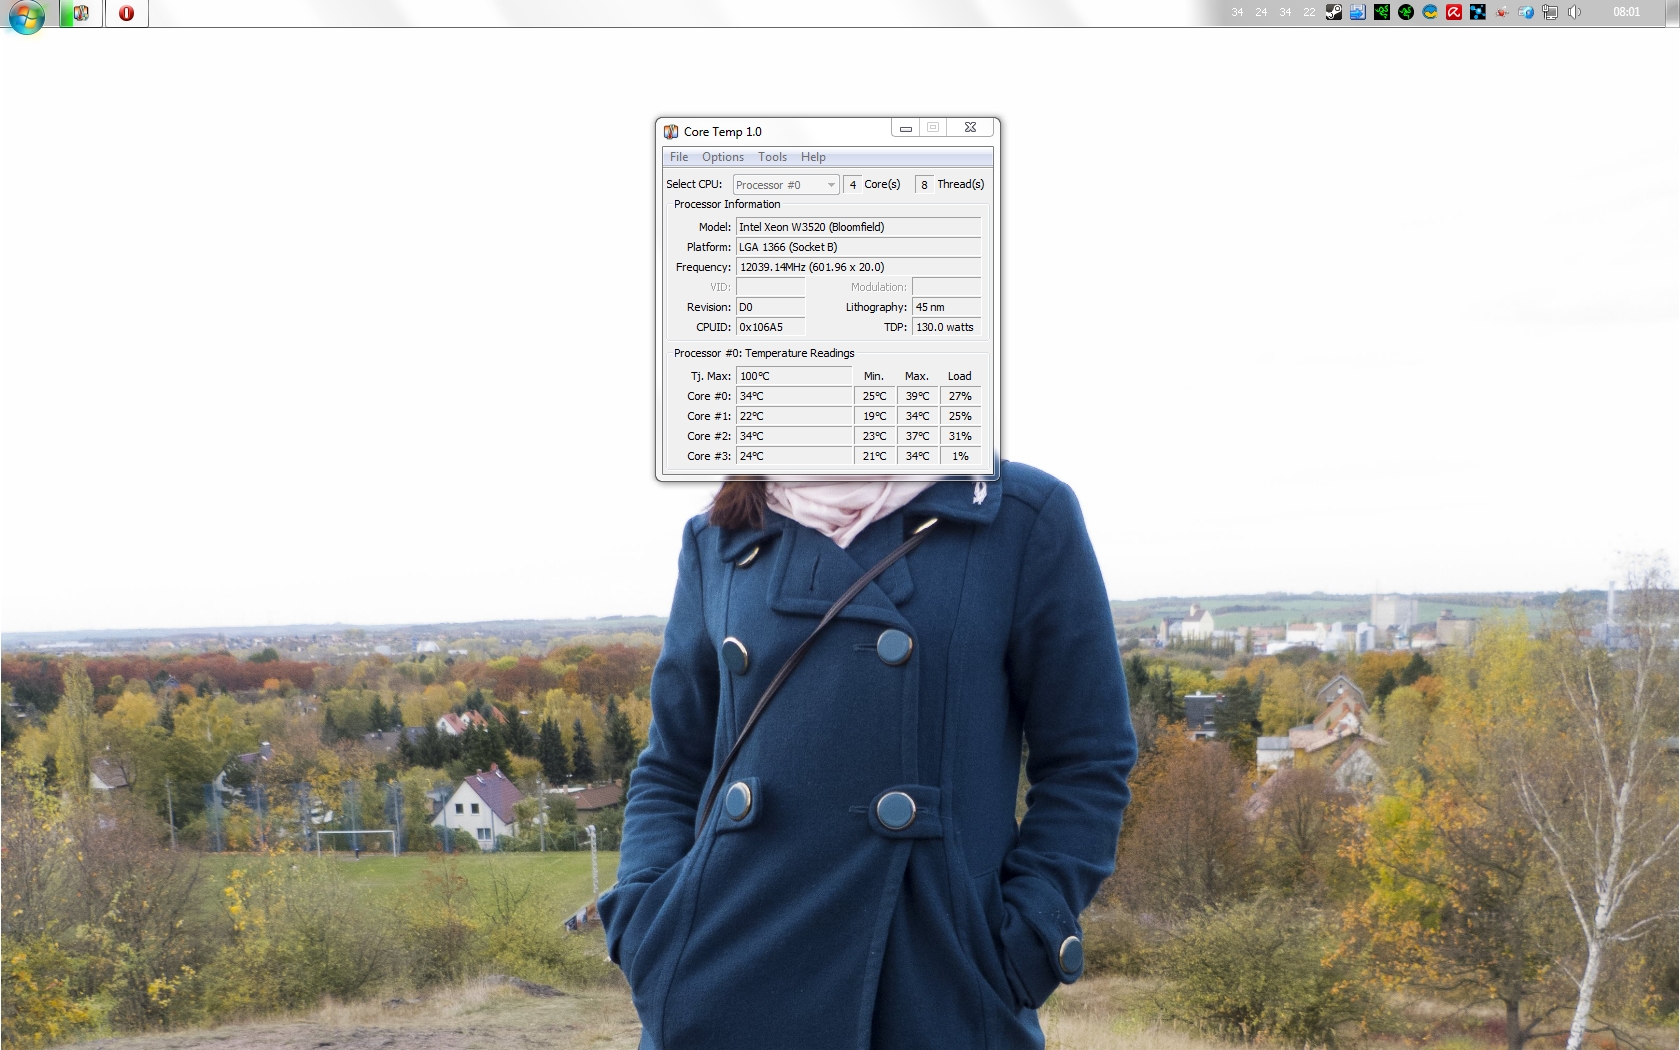
Task: Open the File menu in Core Temp
Action: click(679, 157)
